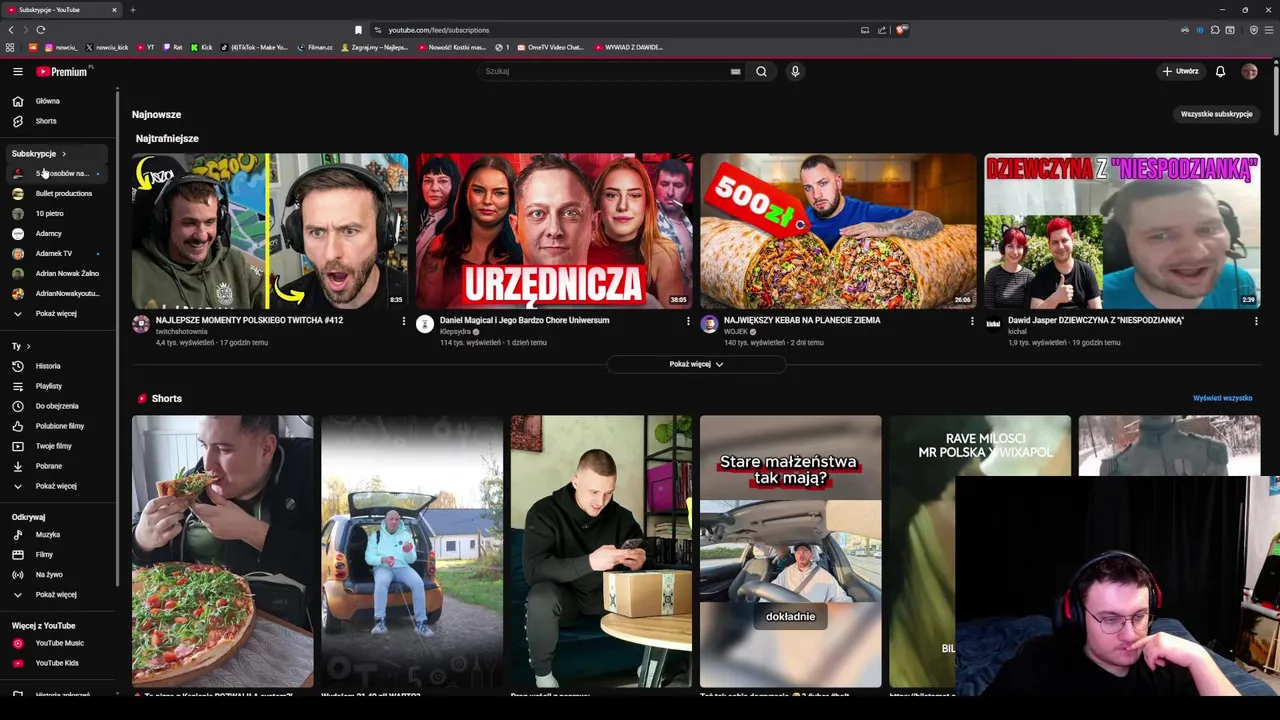Open the Główna home sidebar item
Image resolution: width=1280 pixels, height=720 pixels.
58,101
